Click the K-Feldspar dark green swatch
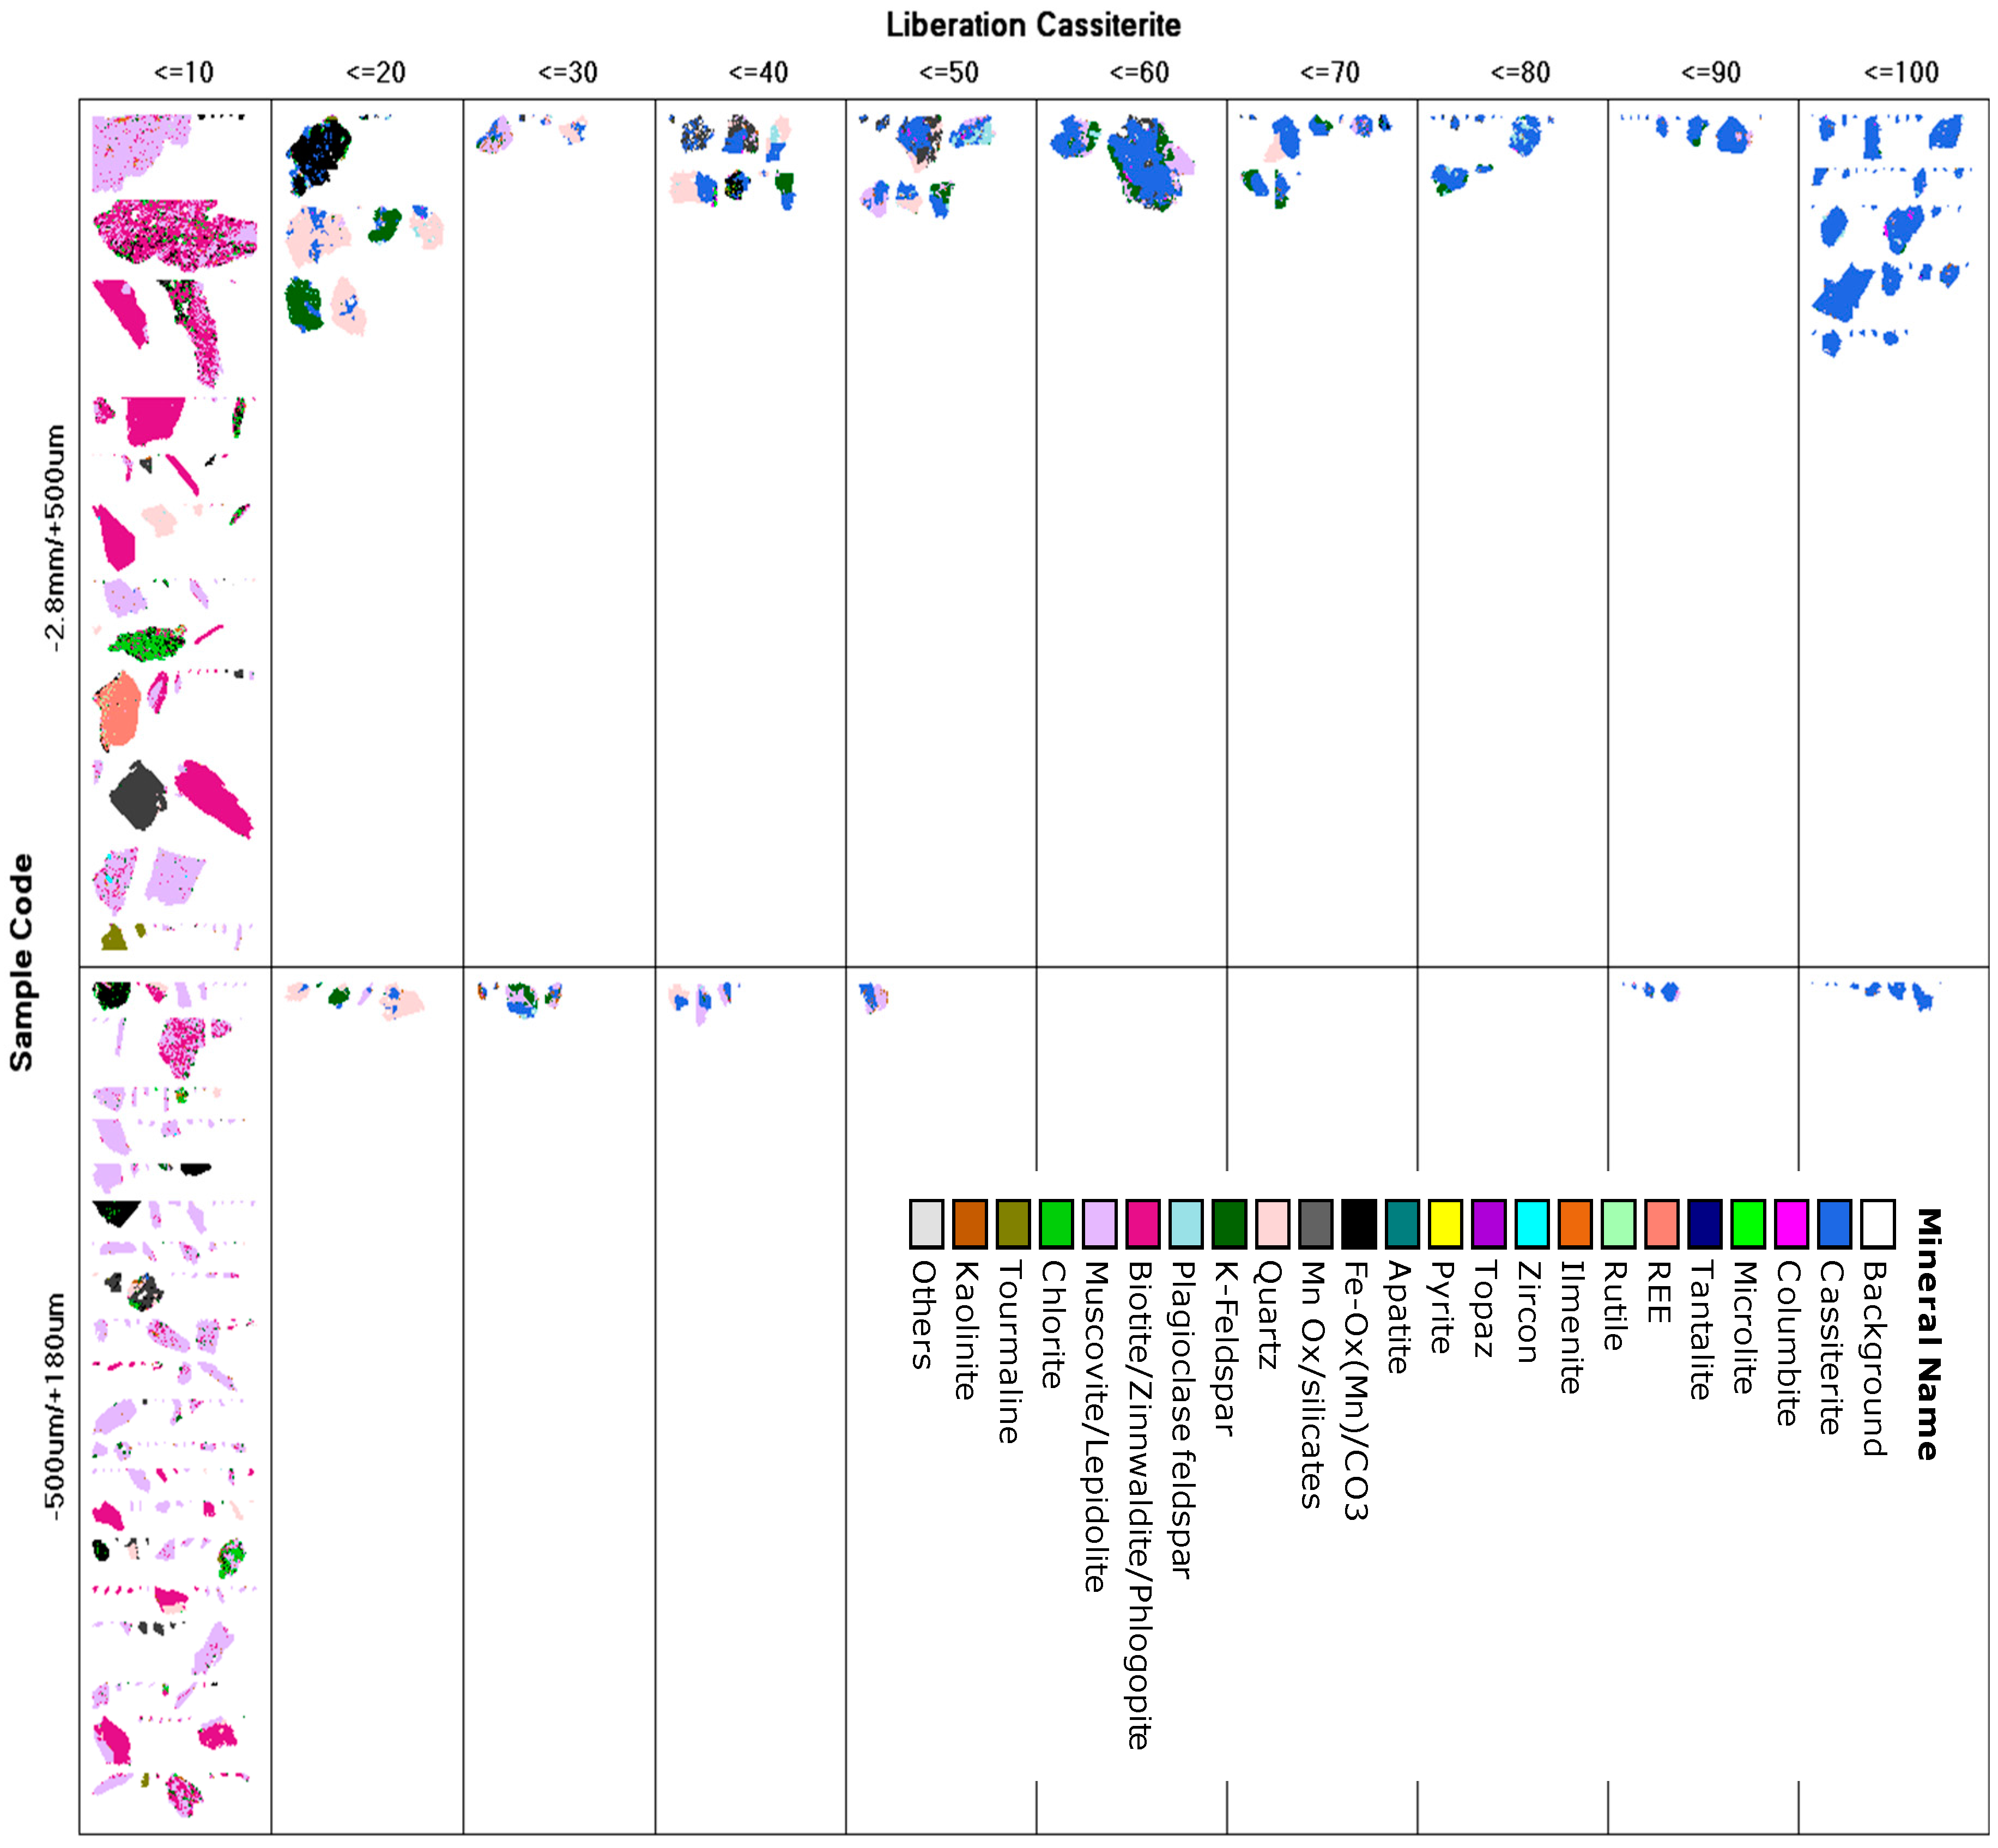This screenshot has height=1848, width=1998. click(1229, 1224)
